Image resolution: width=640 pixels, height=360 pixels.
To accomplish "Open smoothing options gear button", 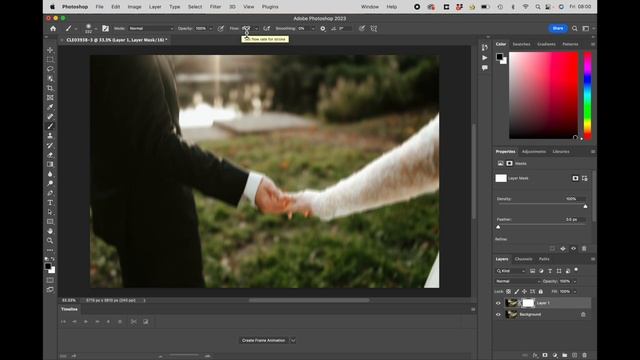I will coord(323,29).
